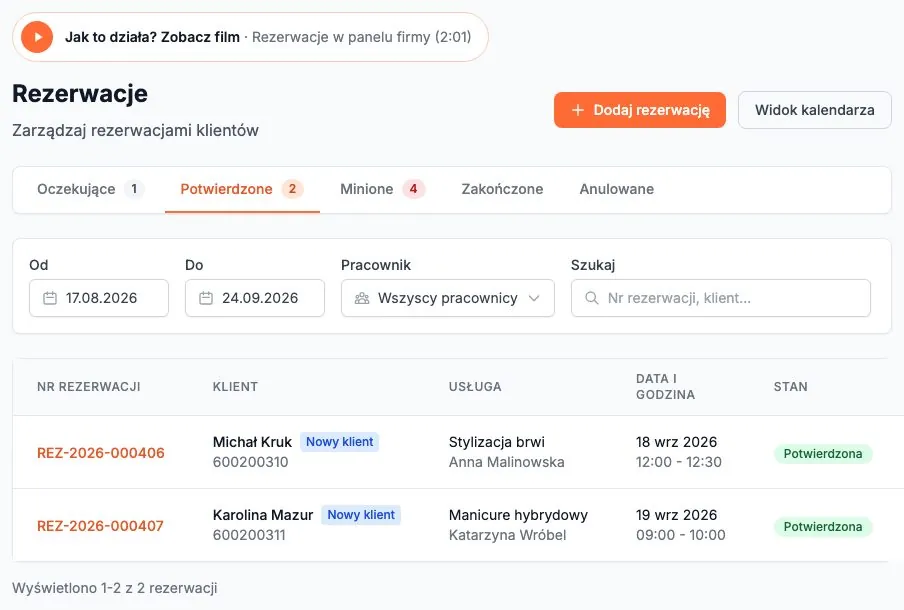Click Nowy klient badge beside Karolina Mazur
The height and width of the screenshot is (610, 904).
pos(361,515)
